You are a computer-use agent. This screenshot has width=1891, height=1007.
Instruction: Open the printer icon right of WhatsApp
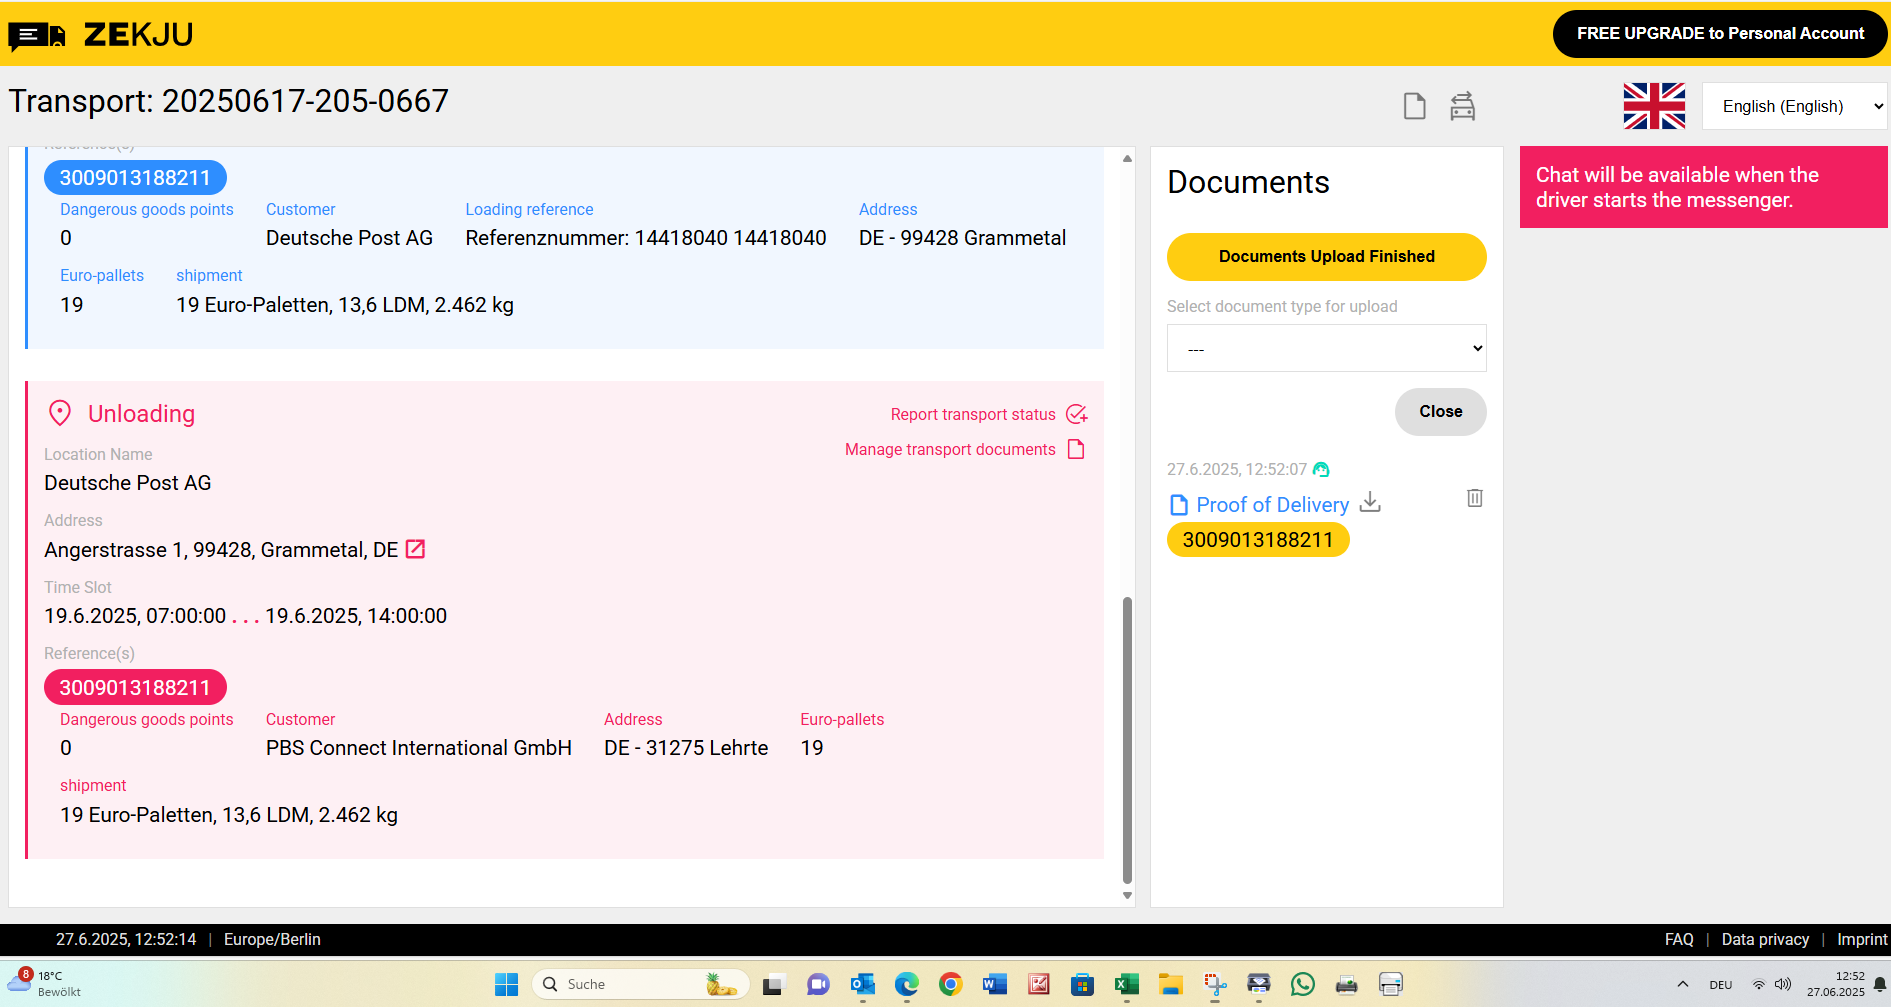point(1347,985)
